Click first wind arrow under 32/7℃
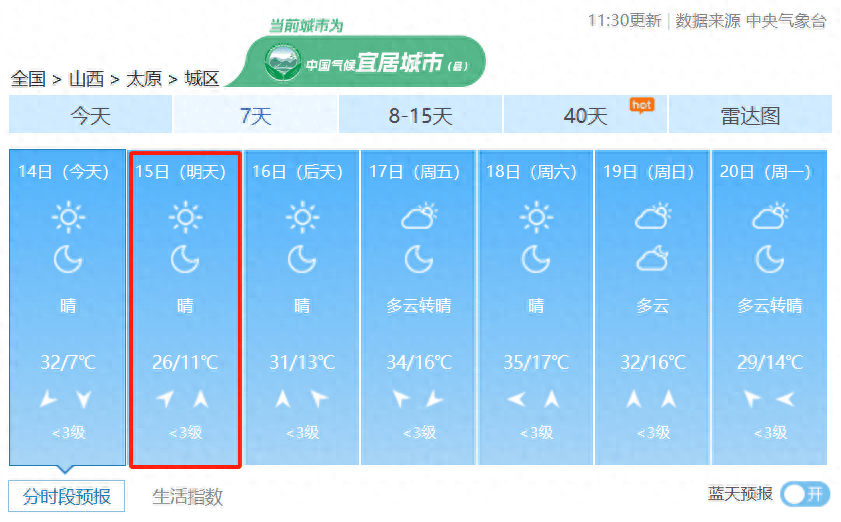Screen dimensions: 841x522 tap(49, 399)
